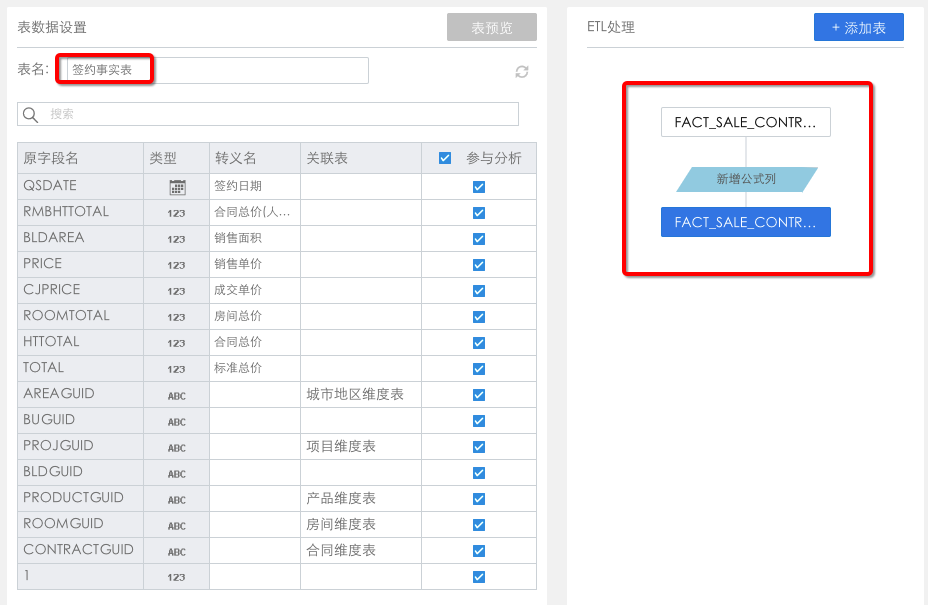The image size is (928, 605).
Task: Click the 销售面积 alias cell
Action: pyautogui.click(x=255, y=239)
